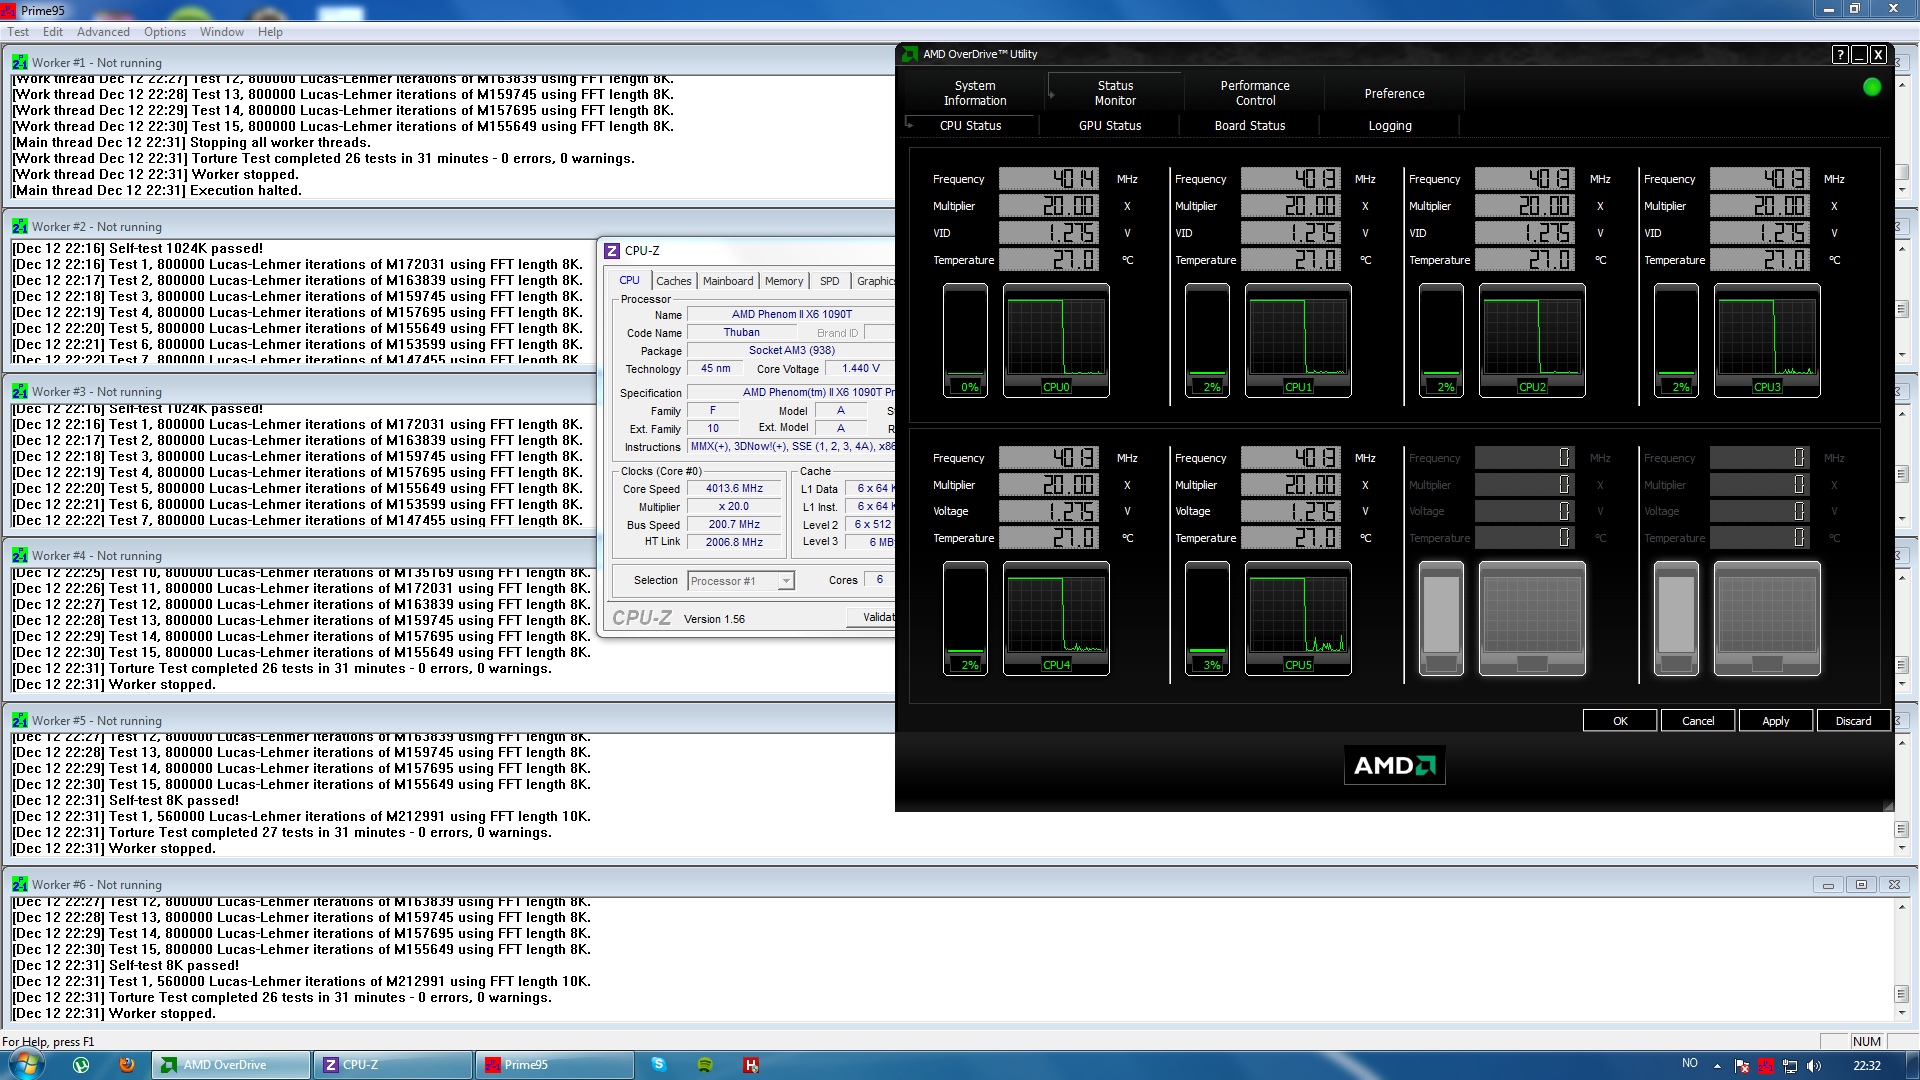Open Spotify from the taskbar

705,1065
